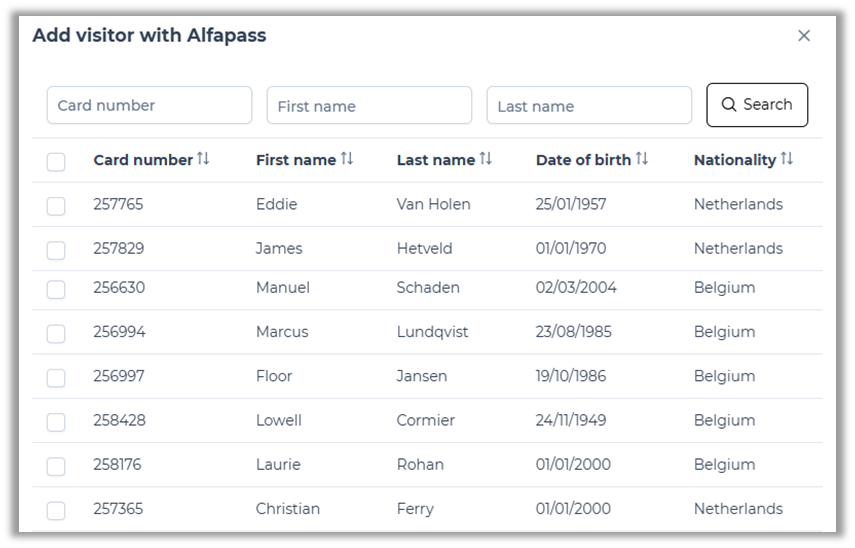Close the Add visitor with Alfapass dialog
855x548 pixels.
(x=804, y=36)
